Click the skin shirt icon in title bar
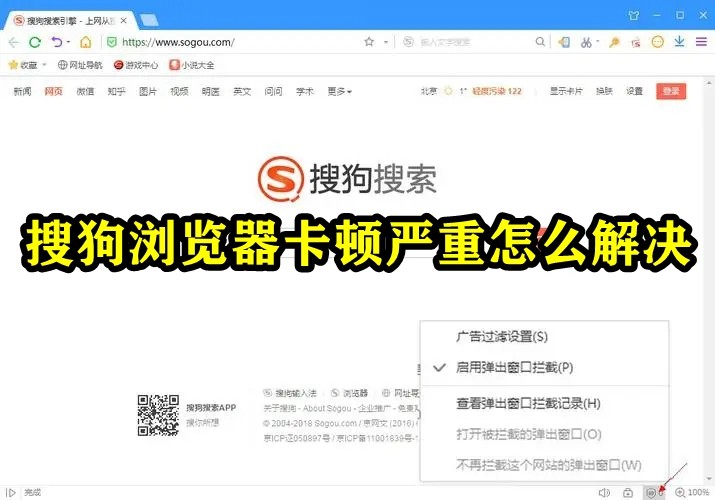 [633, 15]
